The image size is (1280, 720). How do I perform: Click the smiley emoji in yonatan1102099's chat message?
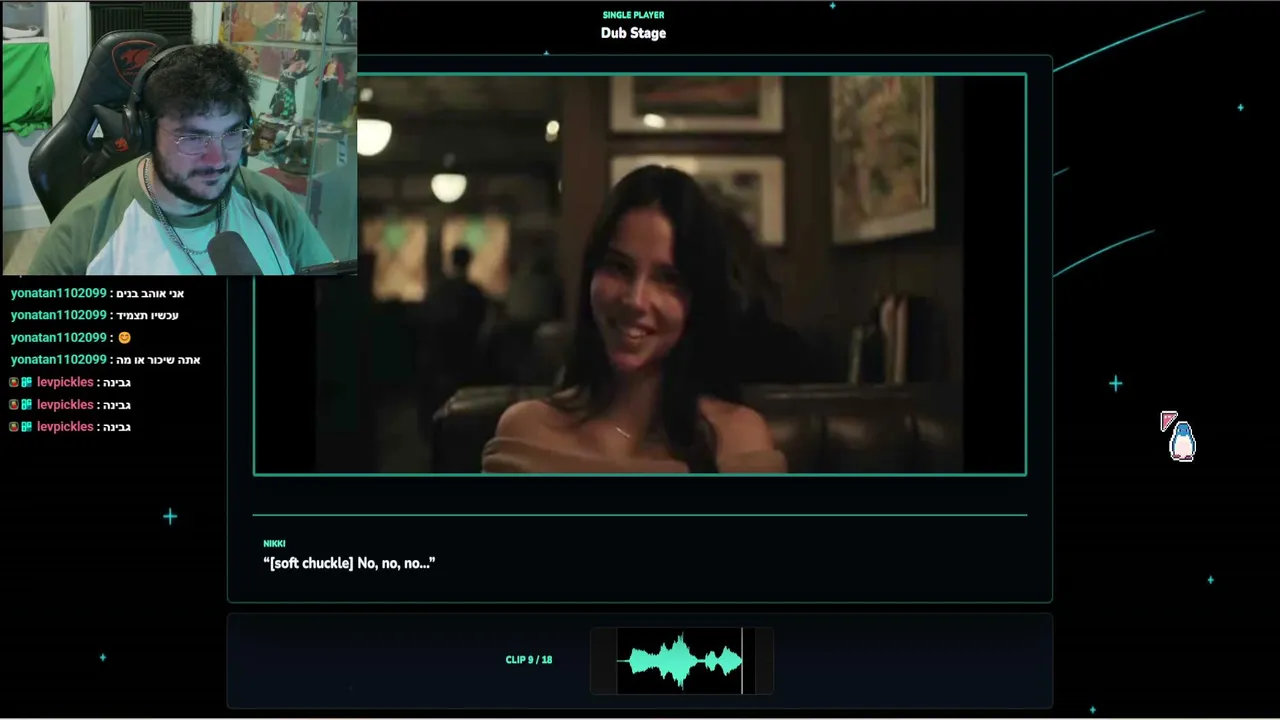pos(124,338)
